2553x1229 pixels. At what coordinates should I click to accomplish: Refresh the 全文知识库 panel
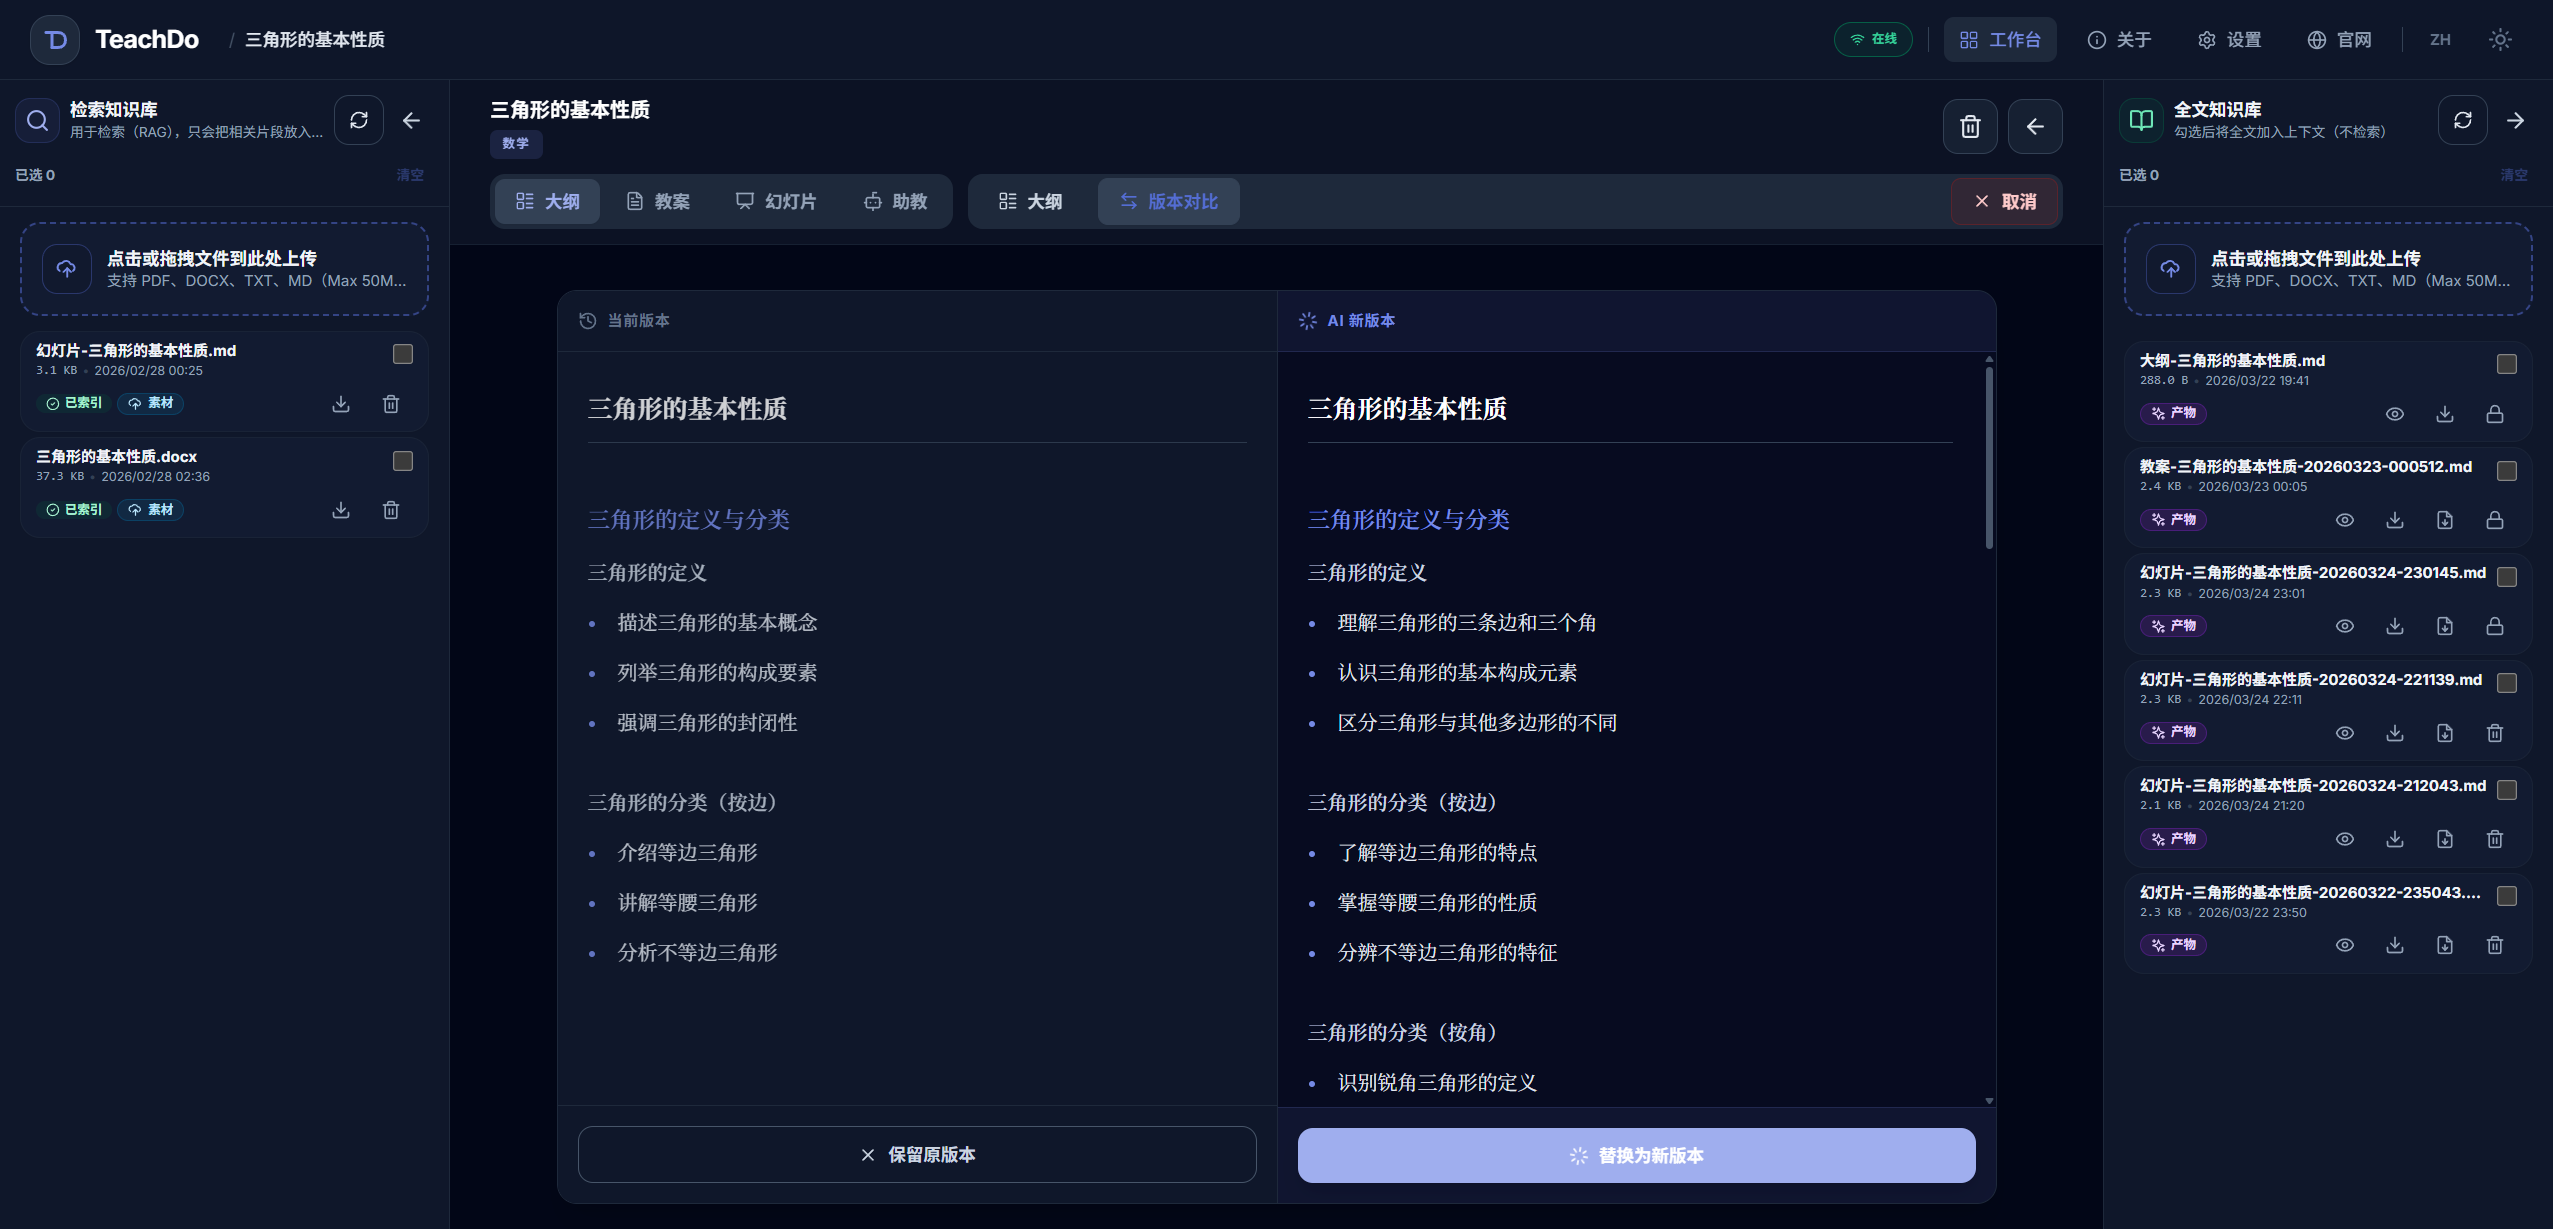2461,119
